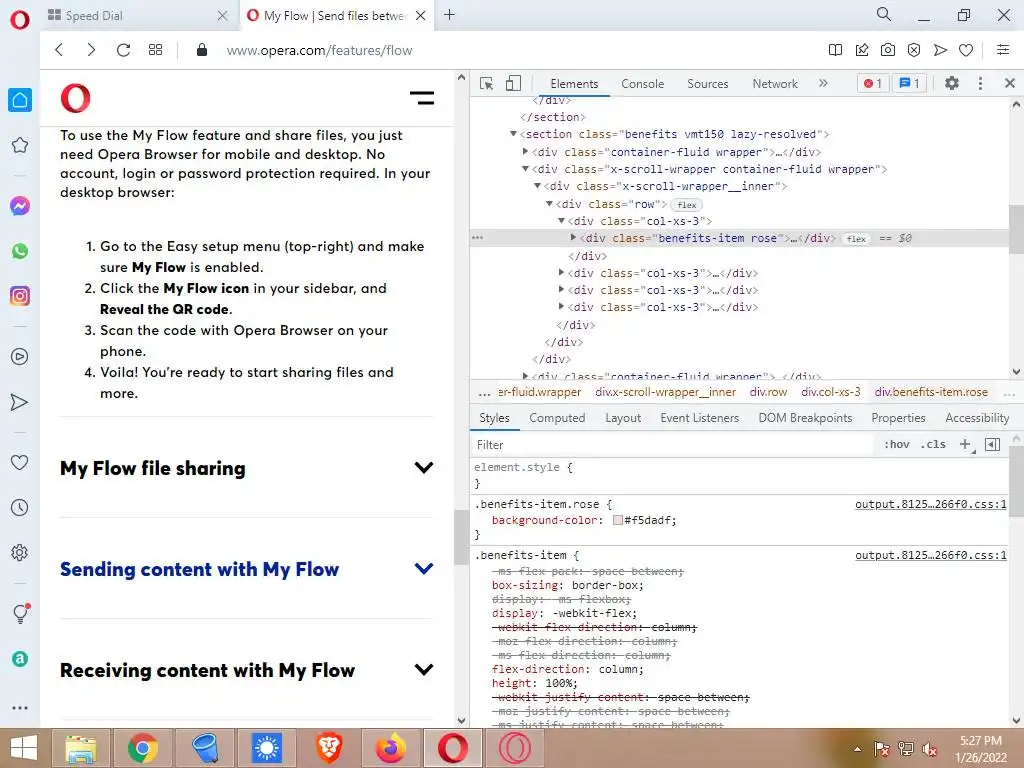Click the red errors count badge

pos(872,84)
